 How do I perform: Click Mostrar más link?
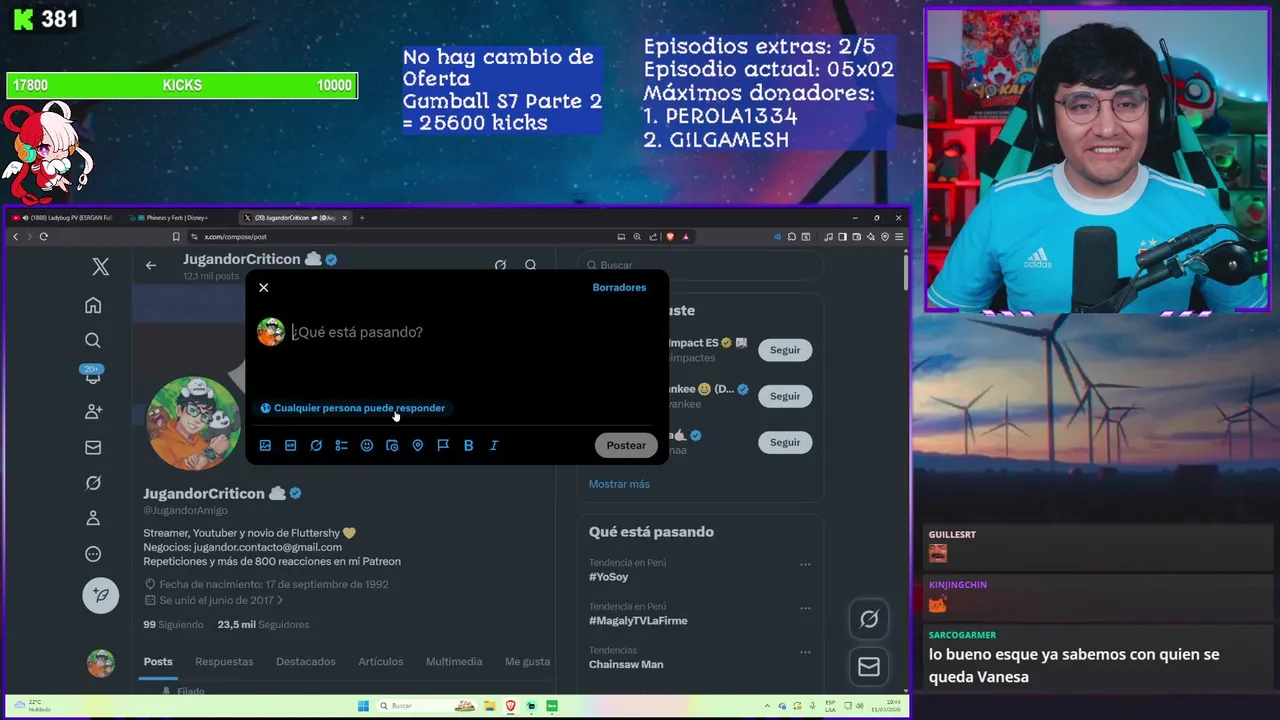coord(619,484)
